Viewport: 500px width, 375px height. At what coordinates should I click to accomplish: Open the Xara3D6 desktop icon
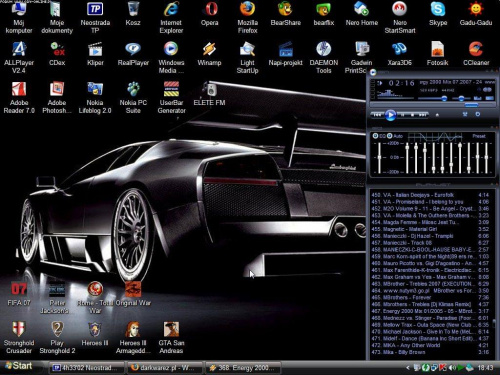(x=400, y=54)
